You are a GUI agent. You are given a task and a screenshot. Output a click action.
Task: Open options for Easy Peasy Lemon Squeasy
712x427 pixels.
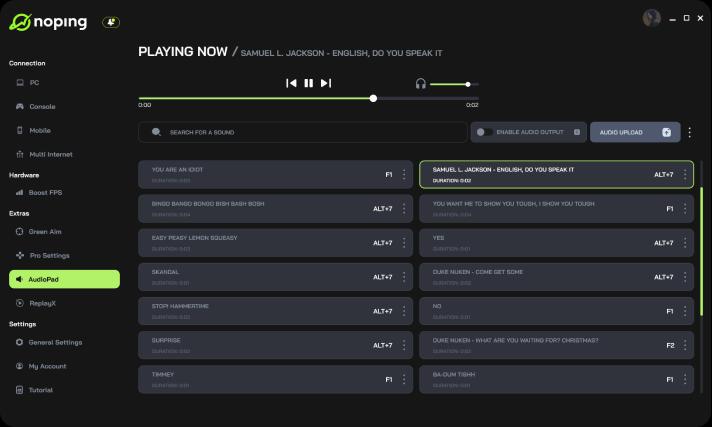404,243
